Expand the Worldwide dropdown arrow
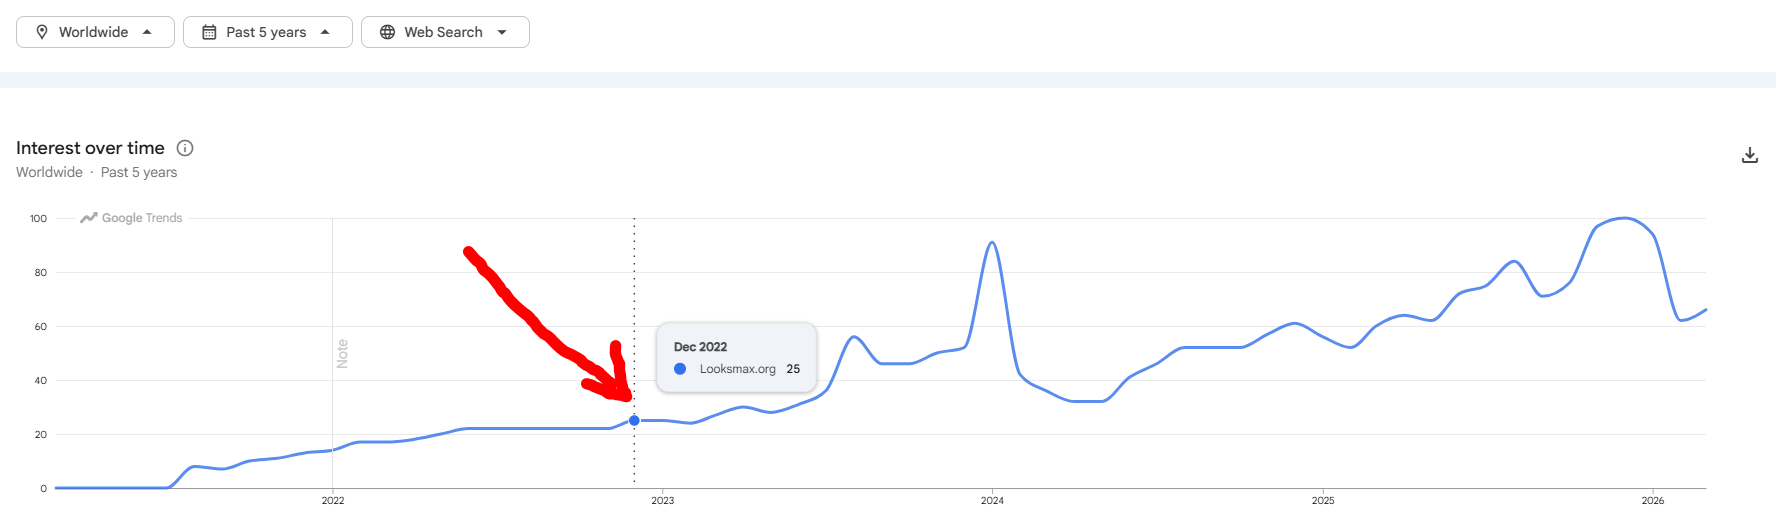 click(x=147, y=32)
